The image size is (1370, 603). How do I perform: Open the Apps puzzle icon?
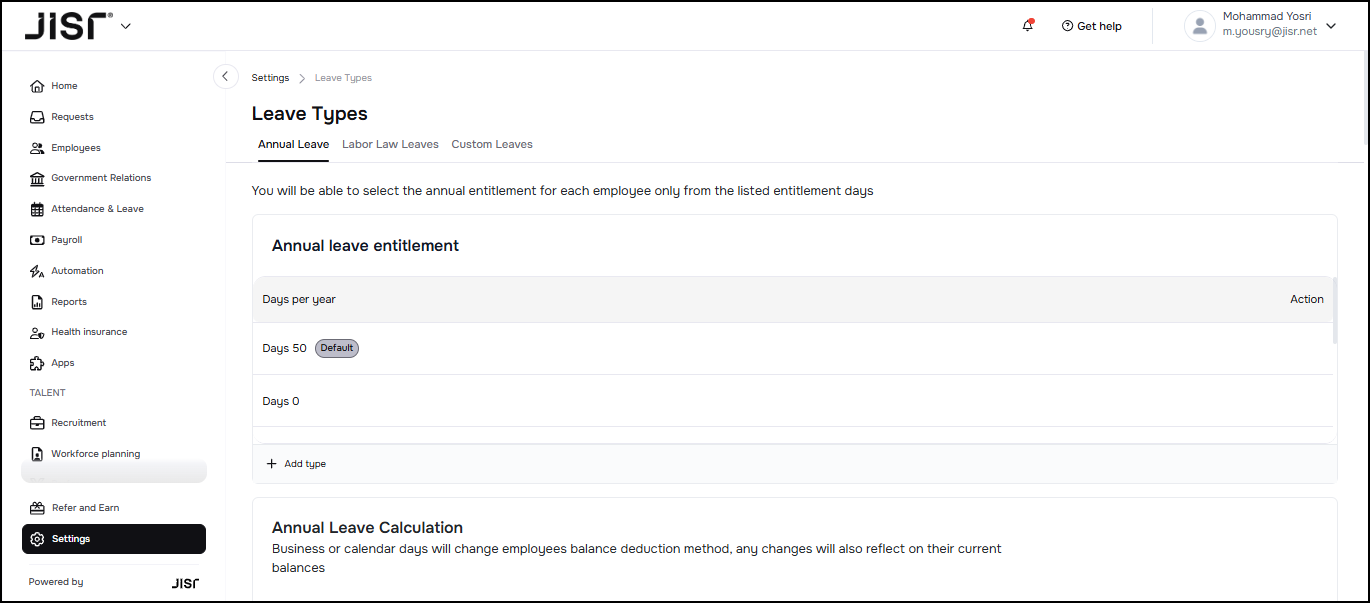pos(37,363)
